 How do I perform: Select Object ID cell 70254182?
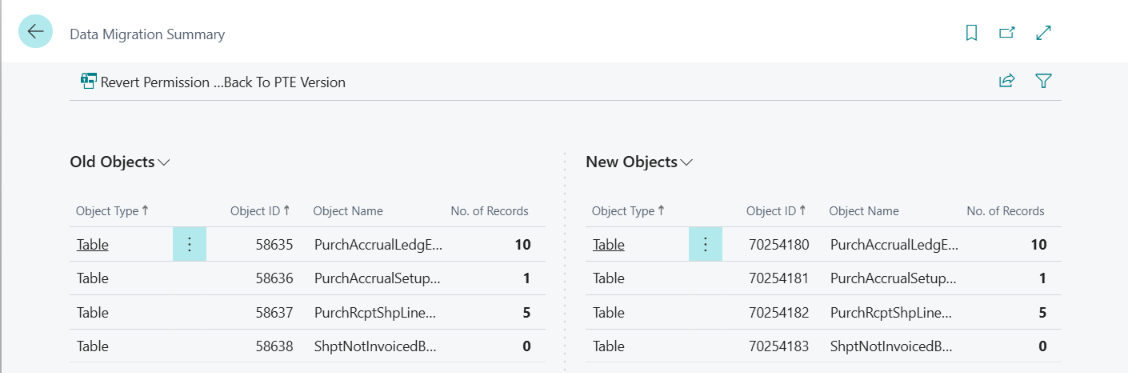click(x=779, y=313)
